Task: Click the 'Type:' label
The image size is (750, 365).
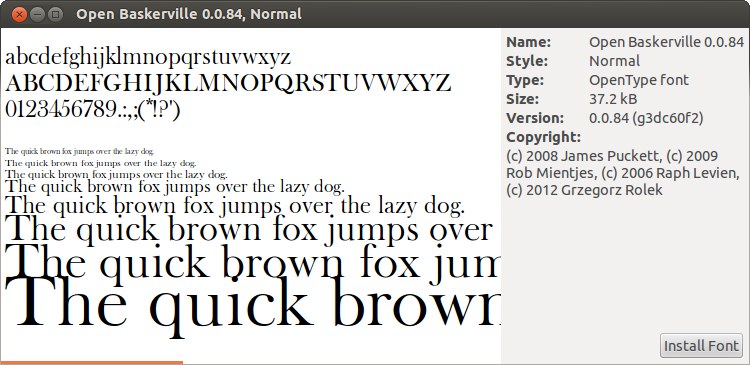Action: click(525, 80)
